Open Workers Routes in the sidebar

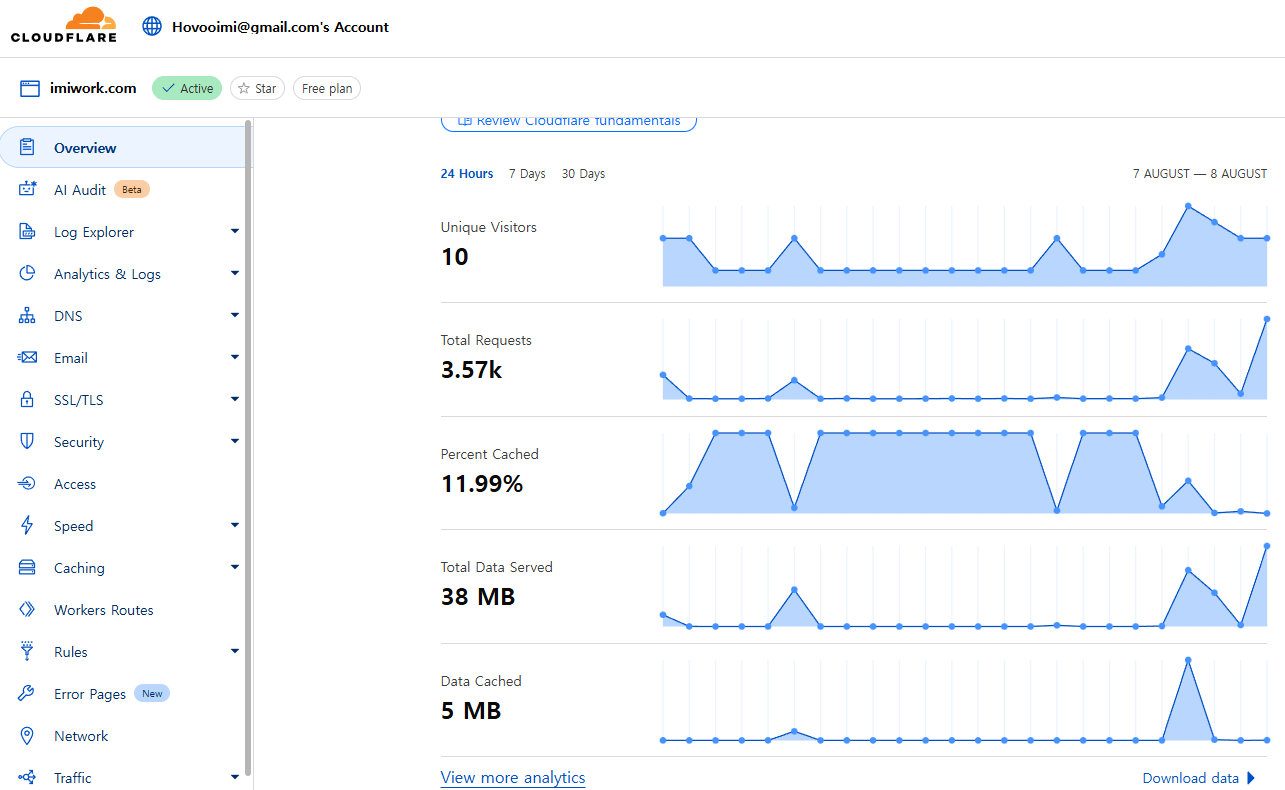pyautogui.click(x=103, y=610)
